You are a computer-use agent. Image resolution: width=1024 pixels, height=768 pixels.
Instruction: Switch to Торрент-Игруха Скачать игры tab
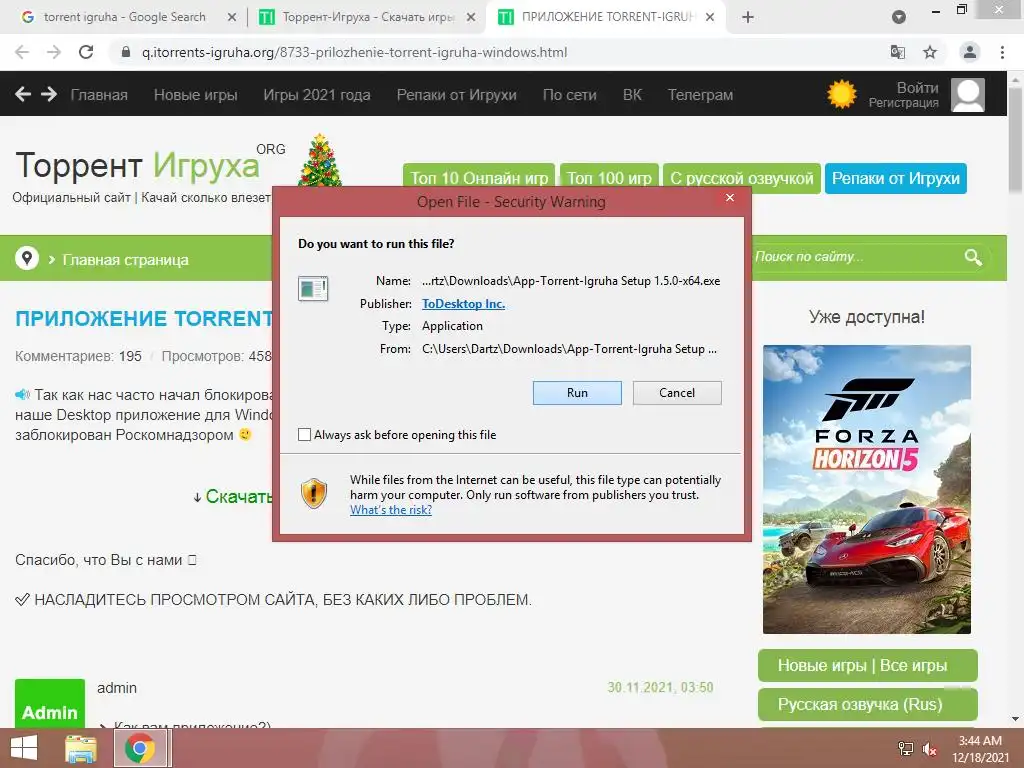point(368,17)
